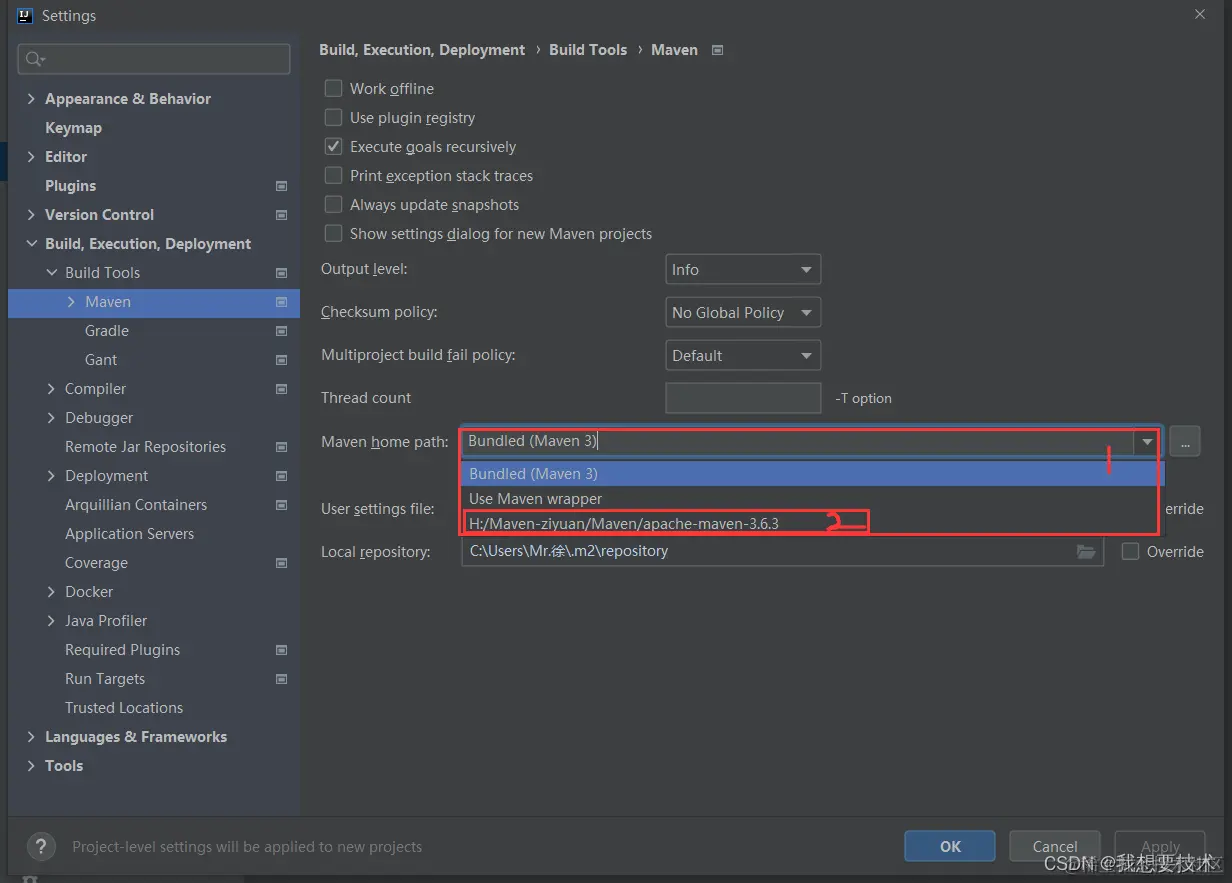The width and height of the screenshot is (1232, 883).
Task: Collapse Build, Execution, Deployment section
Action: pos(31,244)
